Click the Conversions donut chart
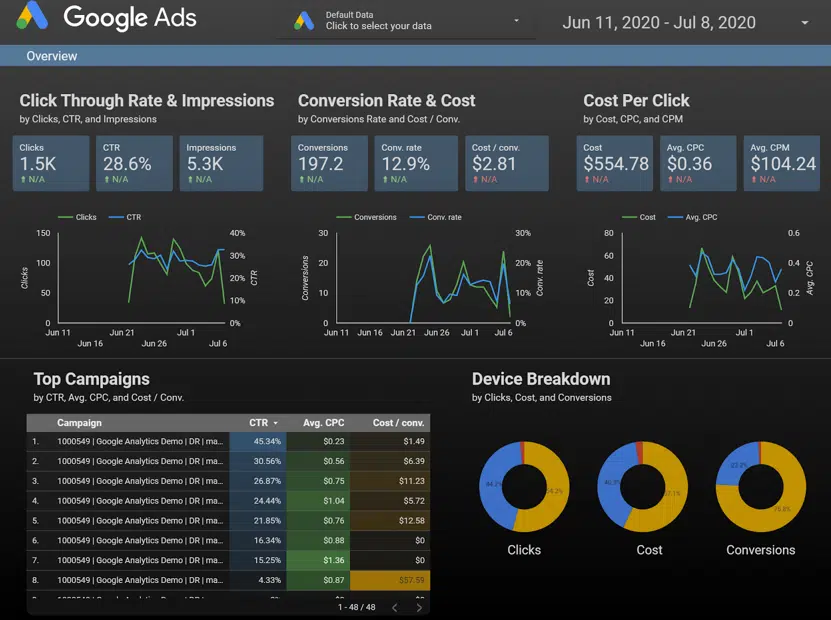 [x=761, y=488]
